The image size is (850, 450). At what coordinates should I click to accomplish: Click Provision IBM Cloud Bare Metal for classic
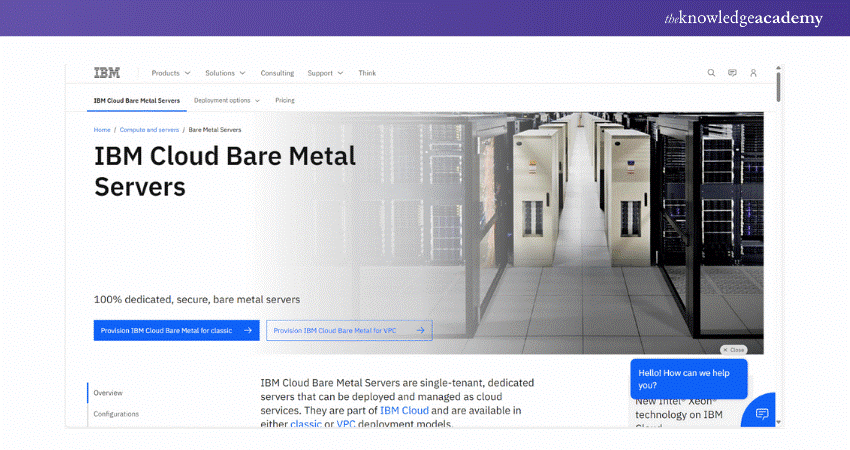click(x=176, y=330)
